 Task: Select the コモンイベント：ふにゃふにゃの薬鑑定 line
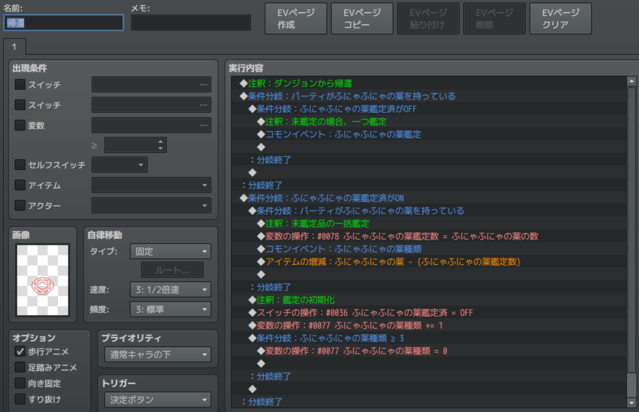pos(429,134)
